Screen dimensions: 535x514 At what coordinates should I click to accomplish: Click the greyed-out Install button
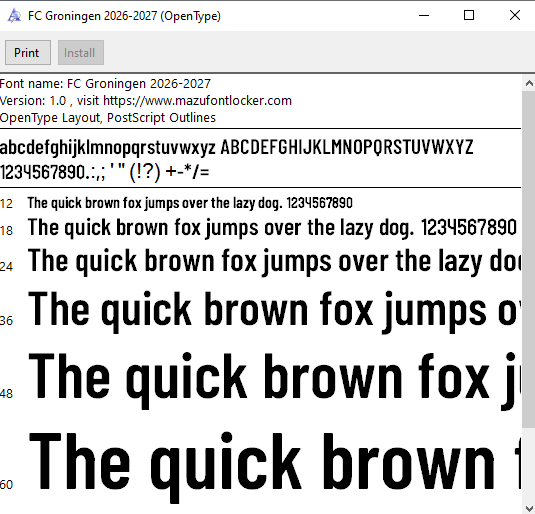point(81,53)
